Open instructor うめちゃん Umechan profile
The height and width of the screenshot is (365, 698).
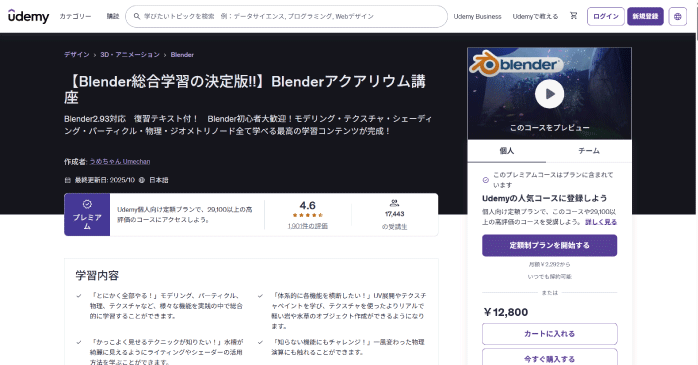click(x=120, y=162)
